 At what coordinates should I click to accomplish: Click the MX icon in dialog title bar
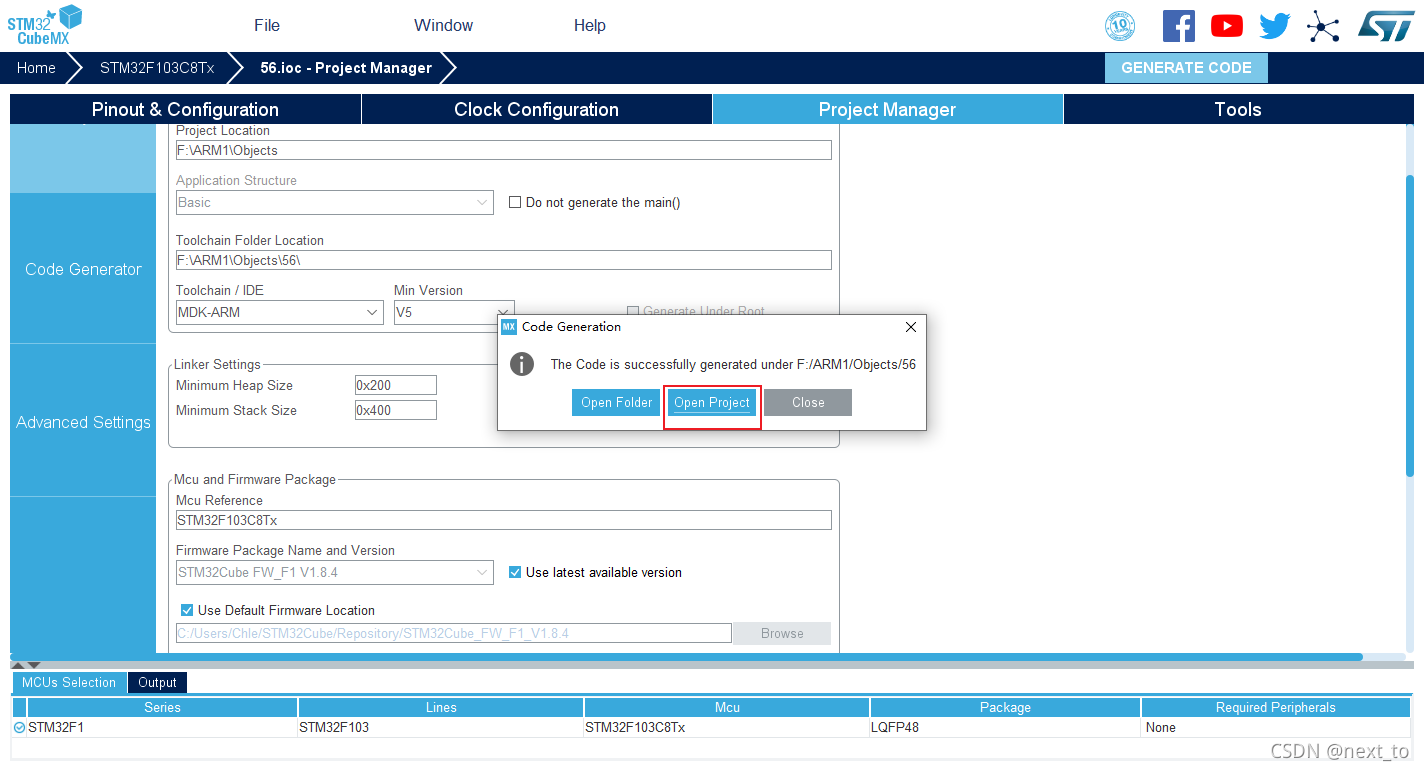tap(509, 327)
